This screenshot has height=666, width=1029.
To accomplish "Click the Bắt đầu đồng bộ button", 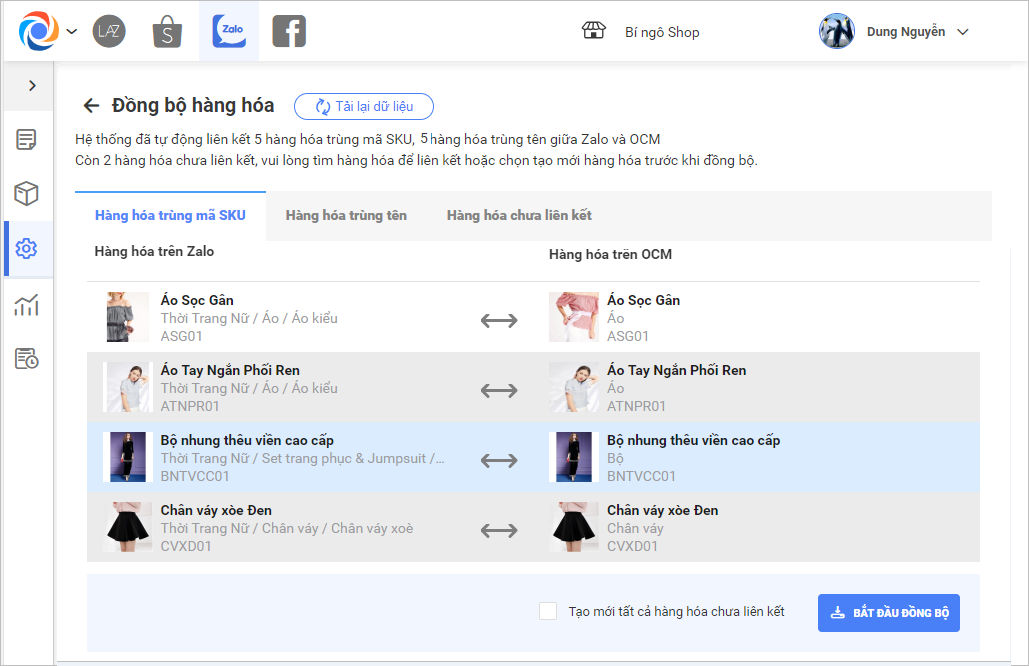I will pyautogui.click(x=888, y=612).
